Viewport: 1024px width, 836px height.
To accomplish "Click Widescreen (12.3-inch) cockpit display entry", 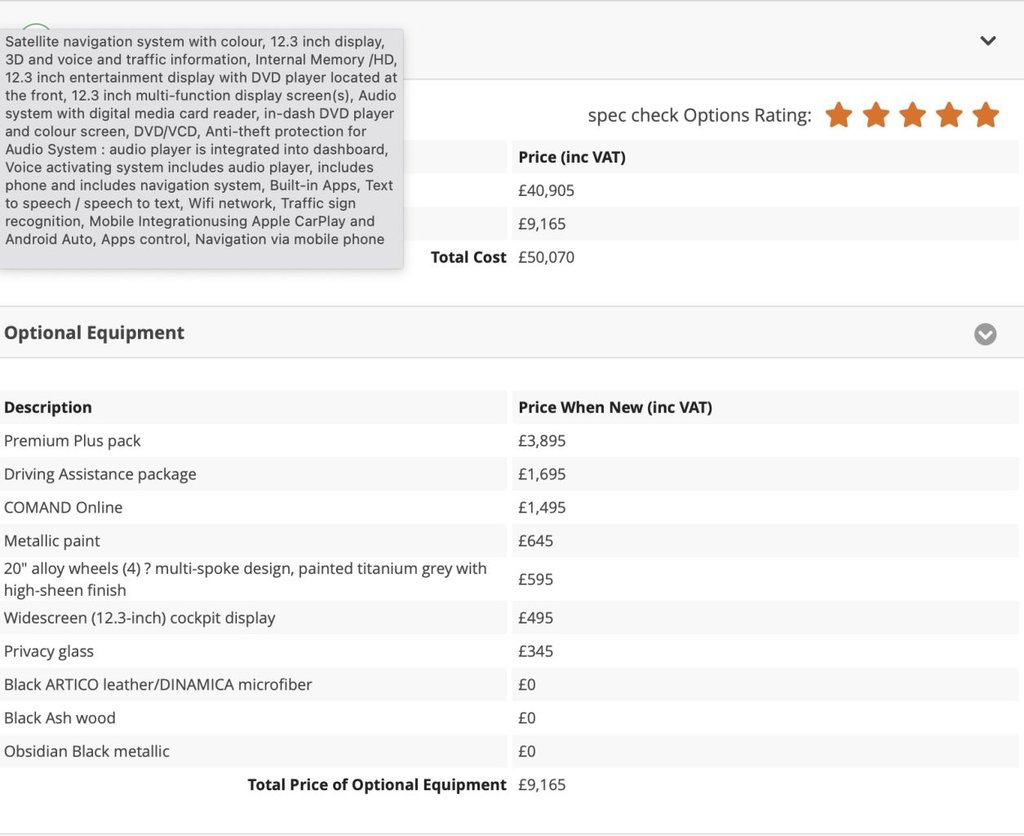I will 139,618.
